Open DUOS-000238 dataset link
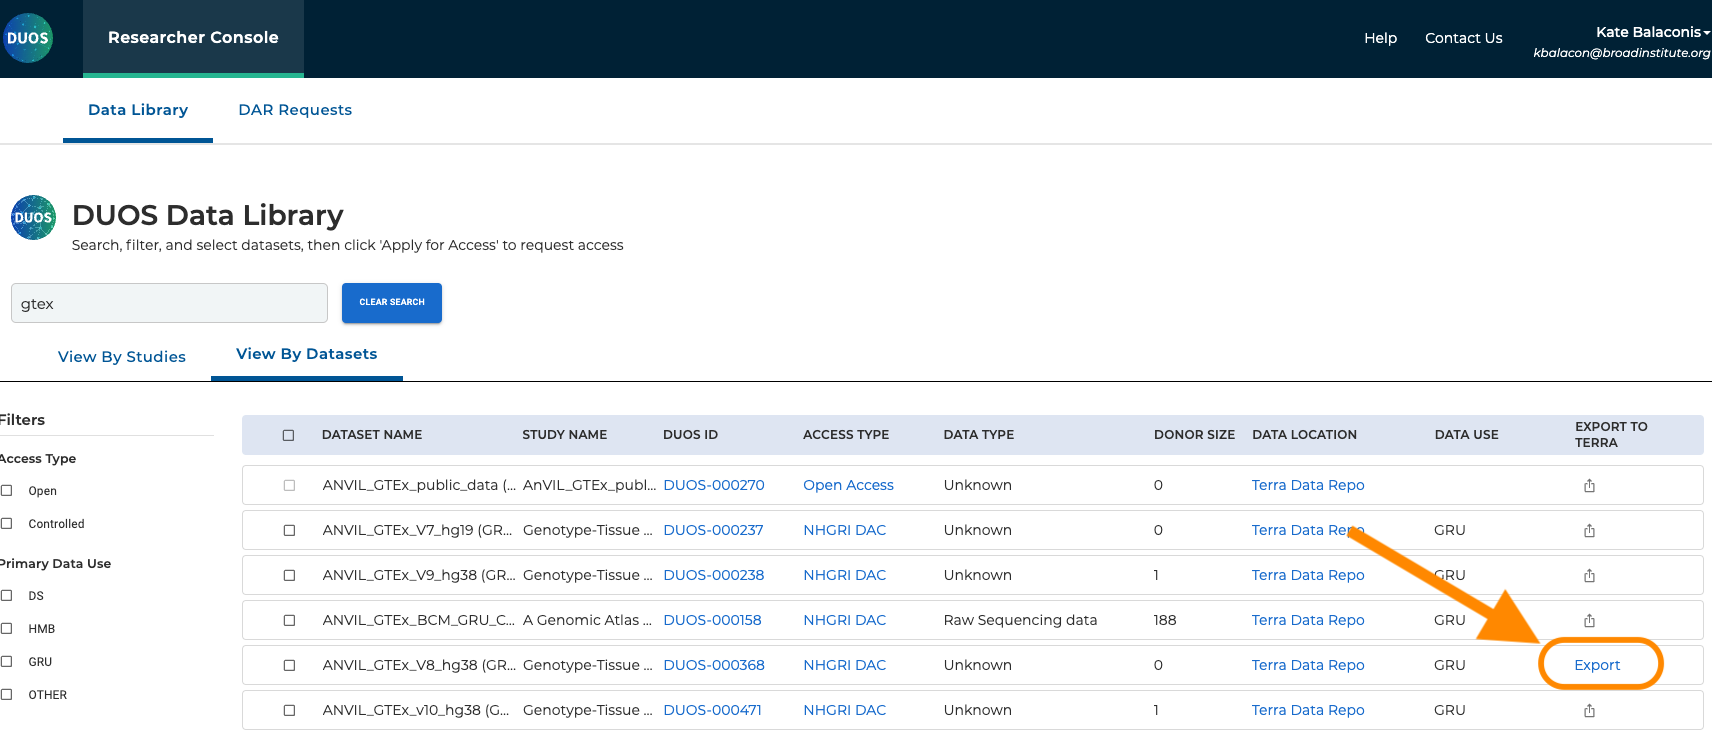Viewport: 1712px width, 734px height. point(714,575)
